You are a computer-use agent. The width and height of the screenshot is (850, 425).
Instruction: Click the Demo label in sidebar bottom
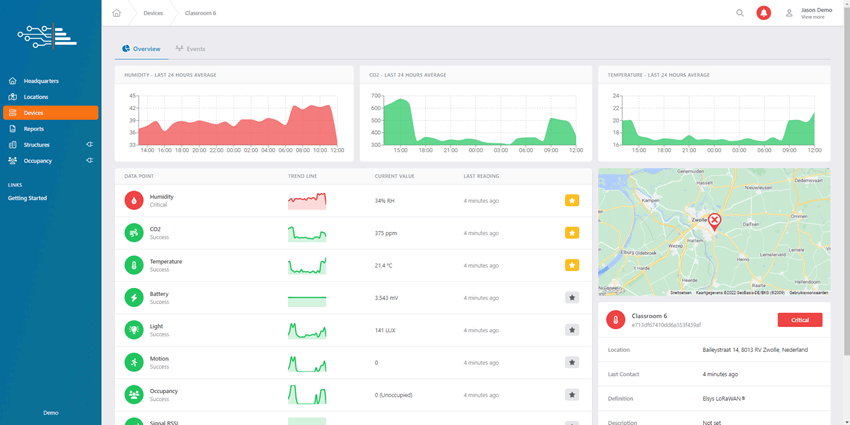tap(50, 413)
